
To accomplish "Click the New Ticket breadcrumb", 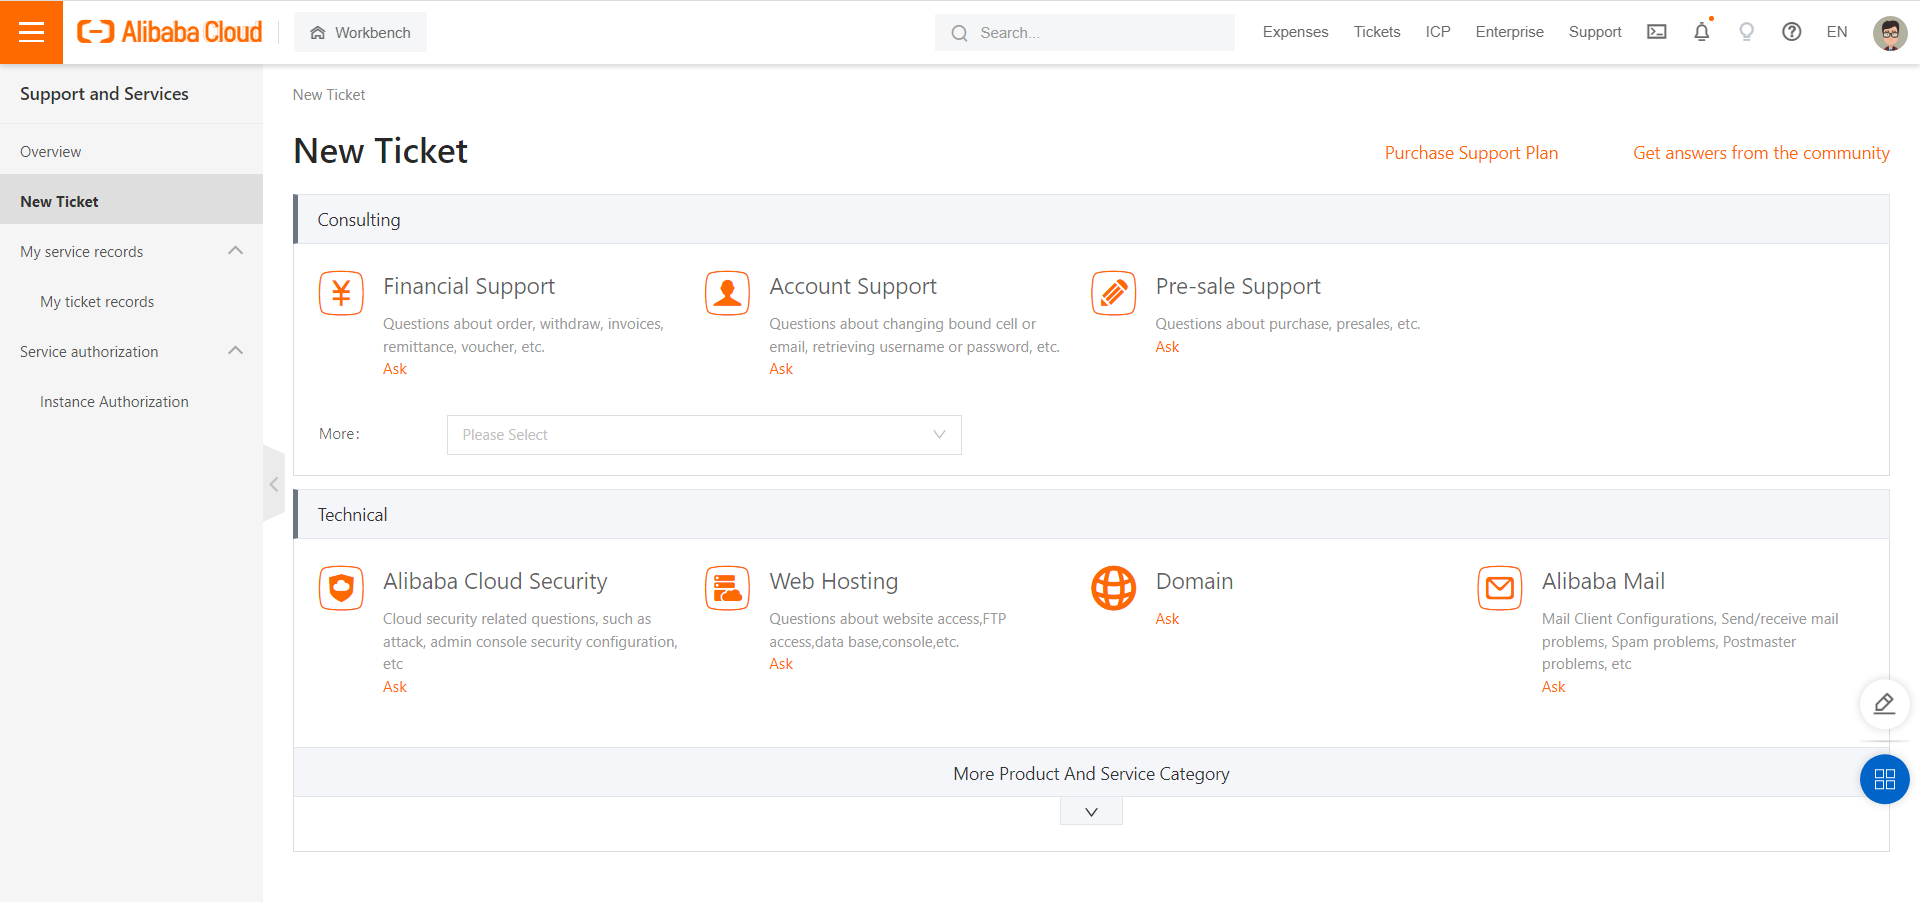I will coord(329,95).
